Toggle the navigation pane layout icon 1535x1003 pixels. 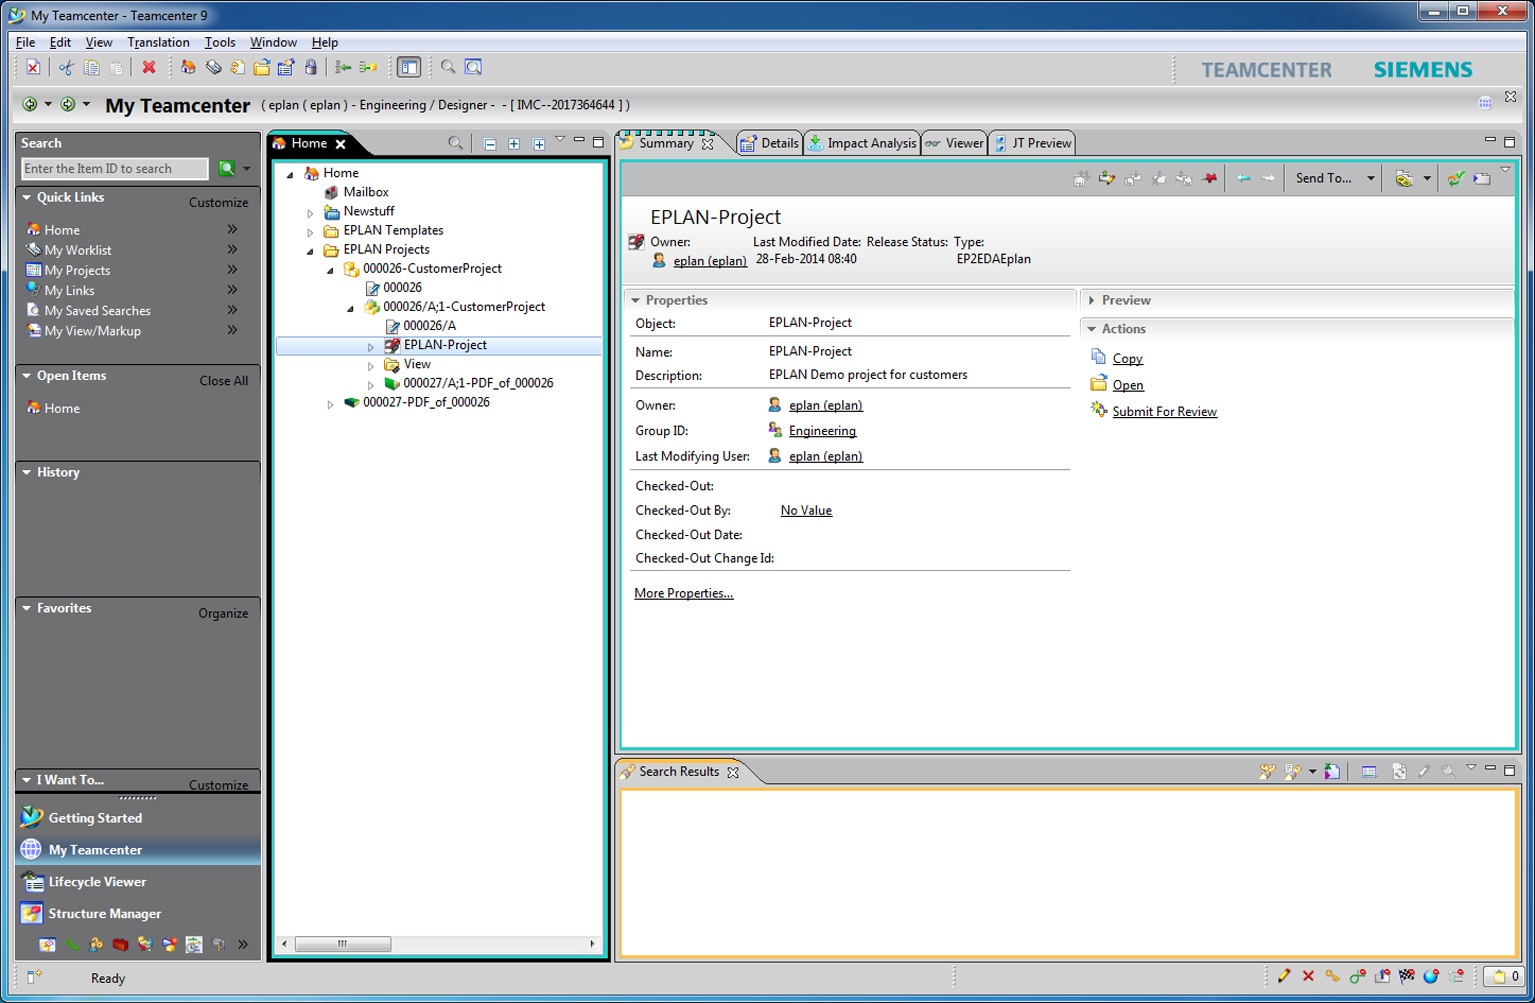click(408, 68)
